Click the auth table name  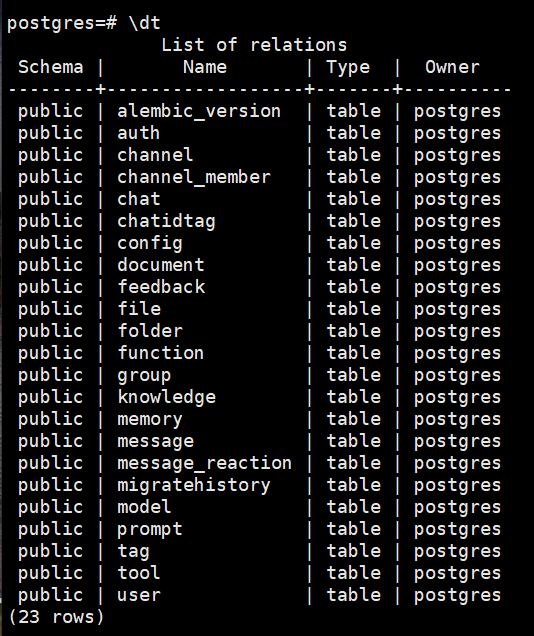pos(138,133)
